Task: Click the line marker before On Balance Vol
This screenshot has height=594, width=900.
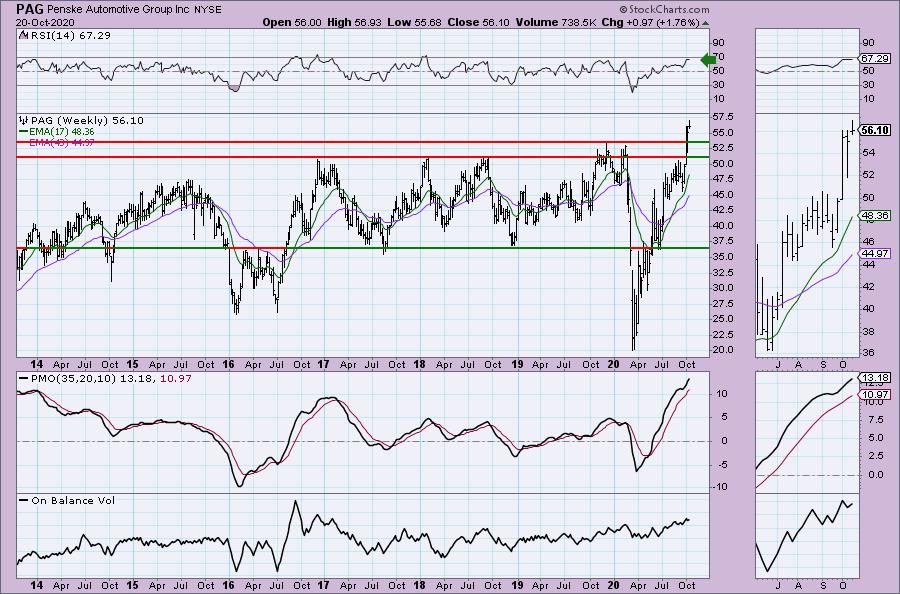Action: click(x=24, y=500)
